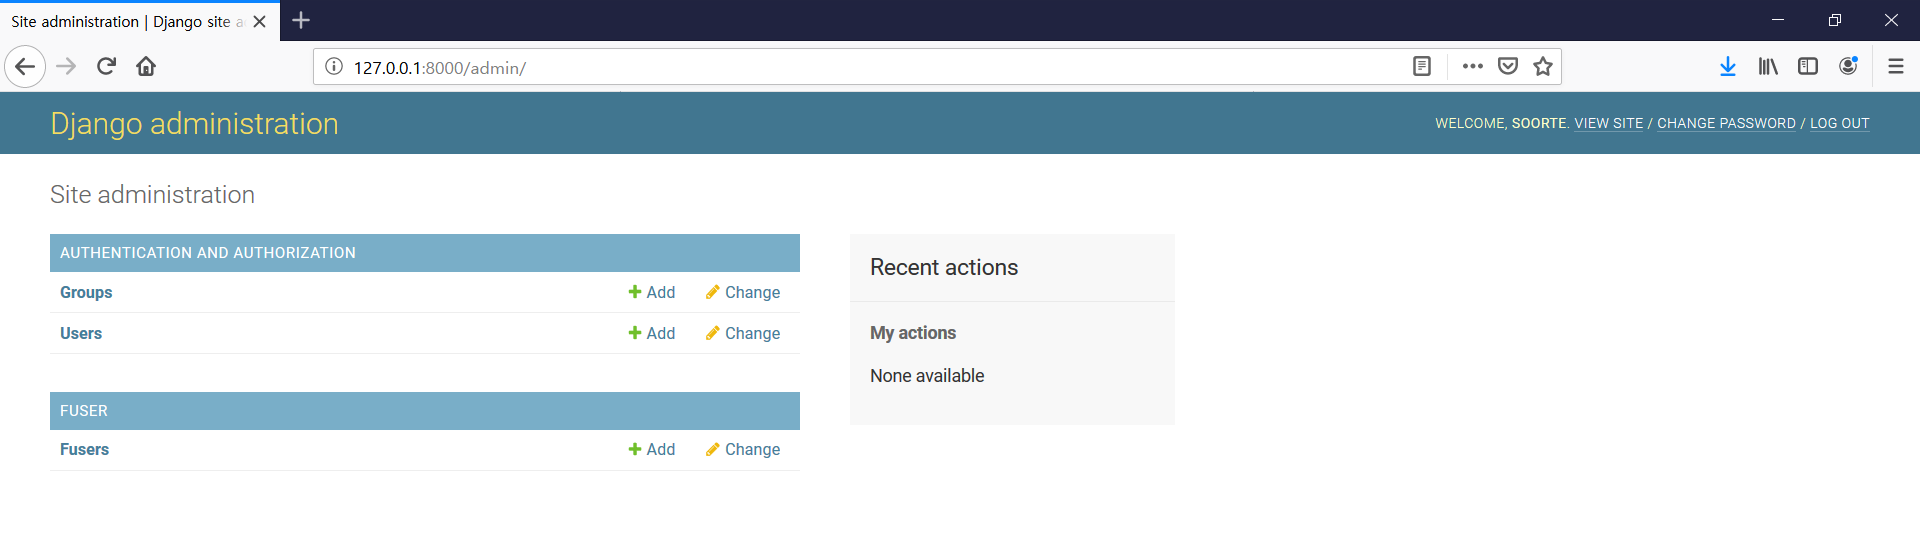Open the downloads panel
Image resolution: width=1920 pixels, height=560 pixels.
1727,67
